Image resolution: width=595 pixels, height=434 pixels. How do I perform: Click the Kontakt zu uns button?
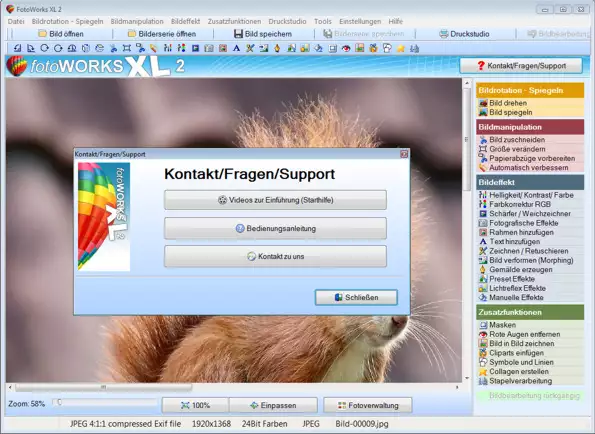tap(275, 256)
